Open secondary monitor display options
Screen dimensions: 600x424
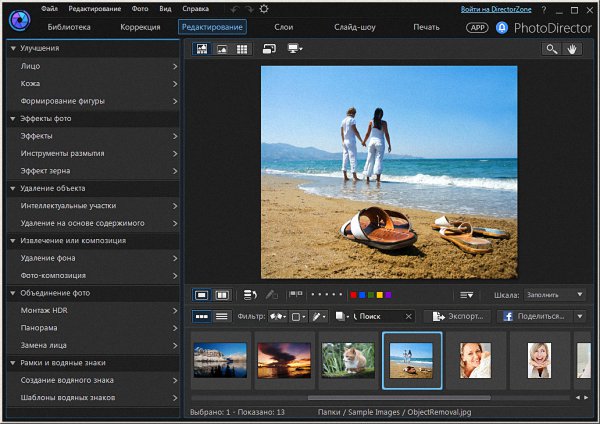(x=295, y=48)
